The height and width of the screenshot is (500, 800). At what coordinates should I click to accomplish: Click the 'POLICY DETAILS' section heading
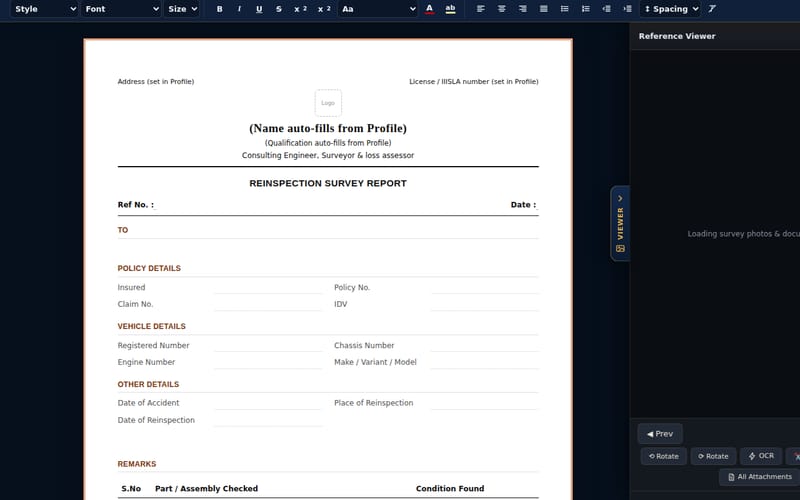149,268
